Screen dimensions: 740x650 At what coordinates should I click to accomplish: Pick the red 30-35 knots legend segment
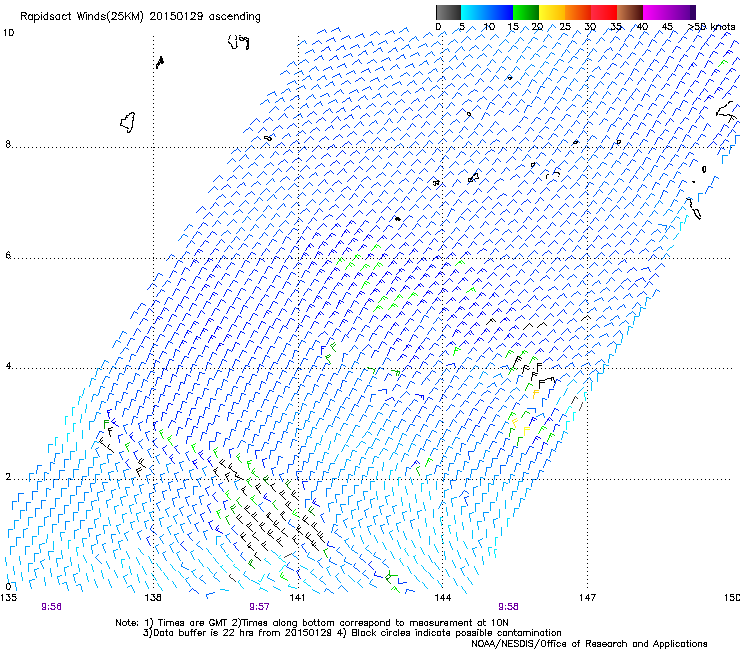pyautogui.click(x=604, y=12)
